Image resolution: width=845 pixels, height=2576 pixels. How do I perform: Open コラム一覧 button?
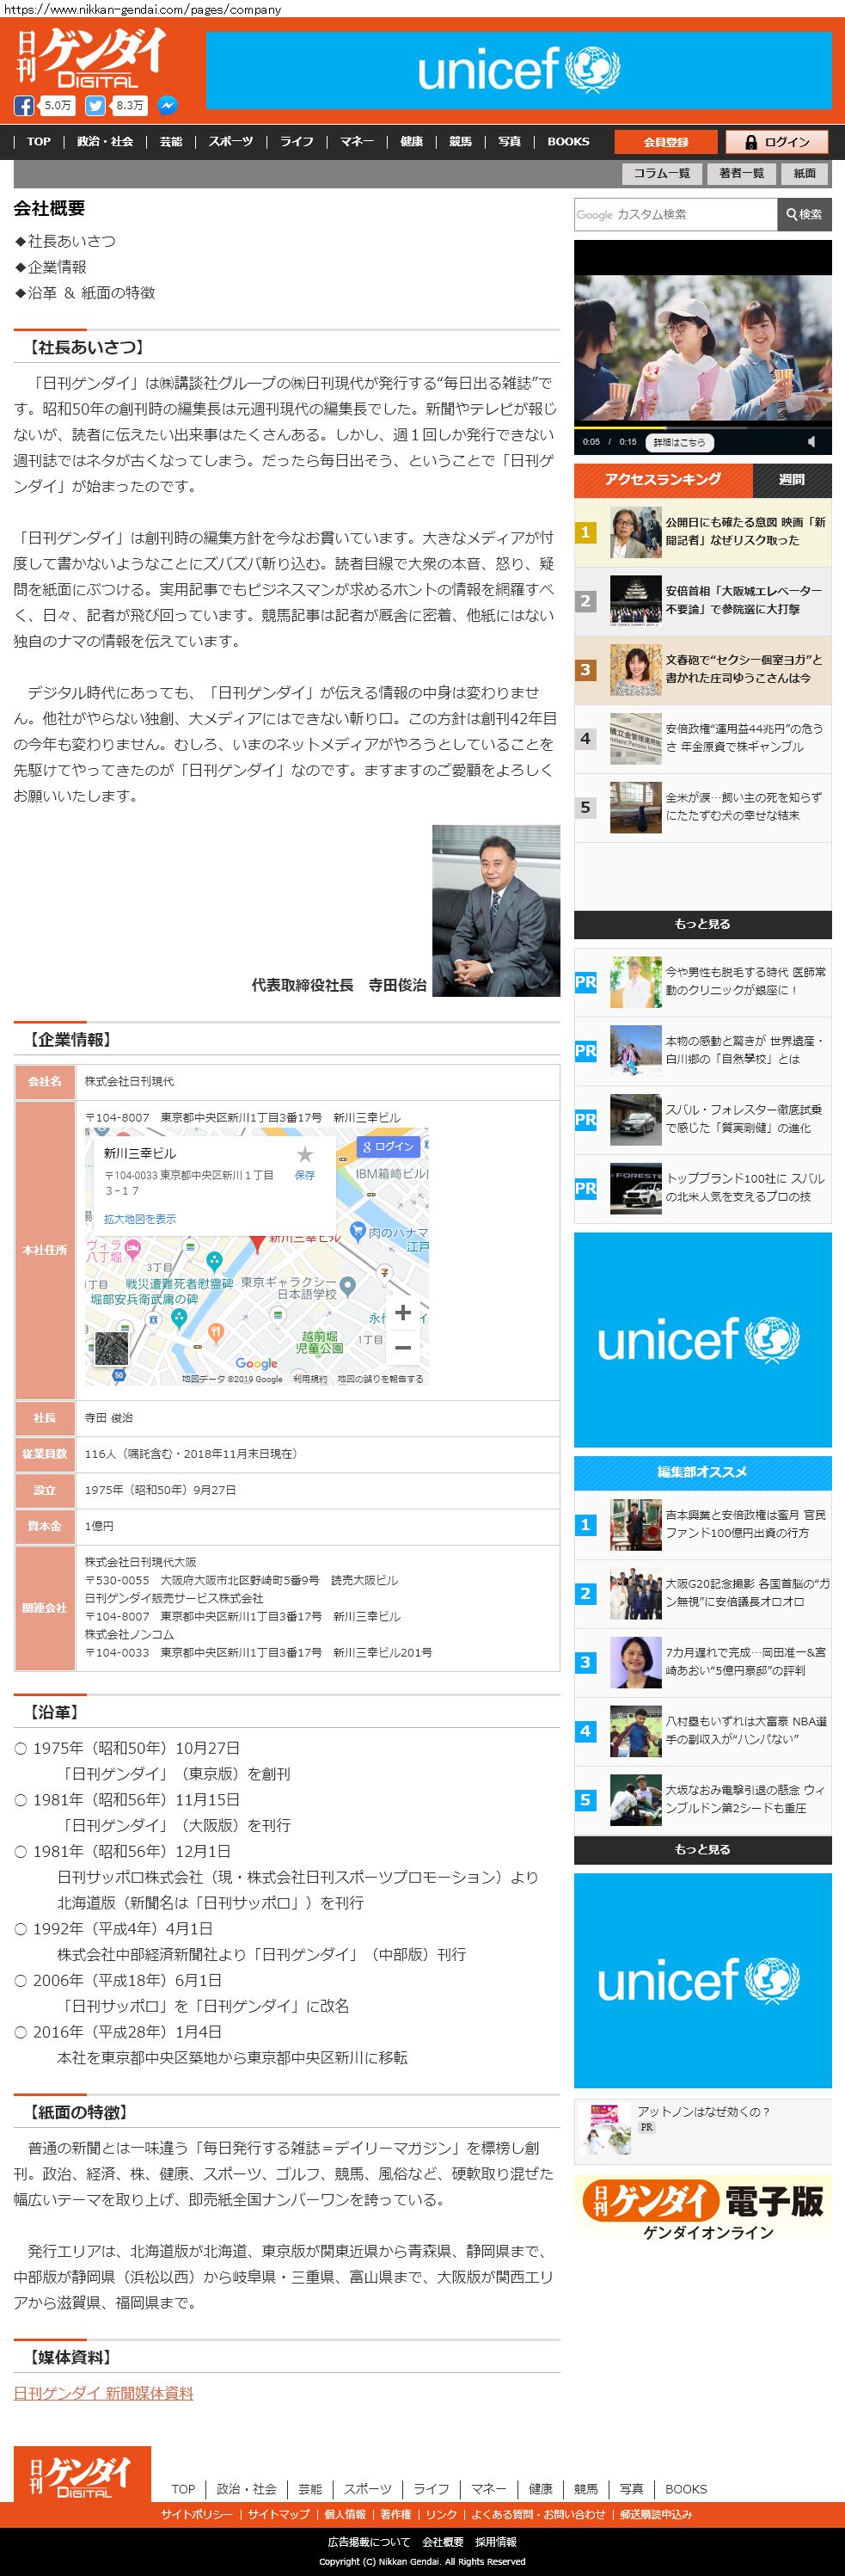pos(662,173)
